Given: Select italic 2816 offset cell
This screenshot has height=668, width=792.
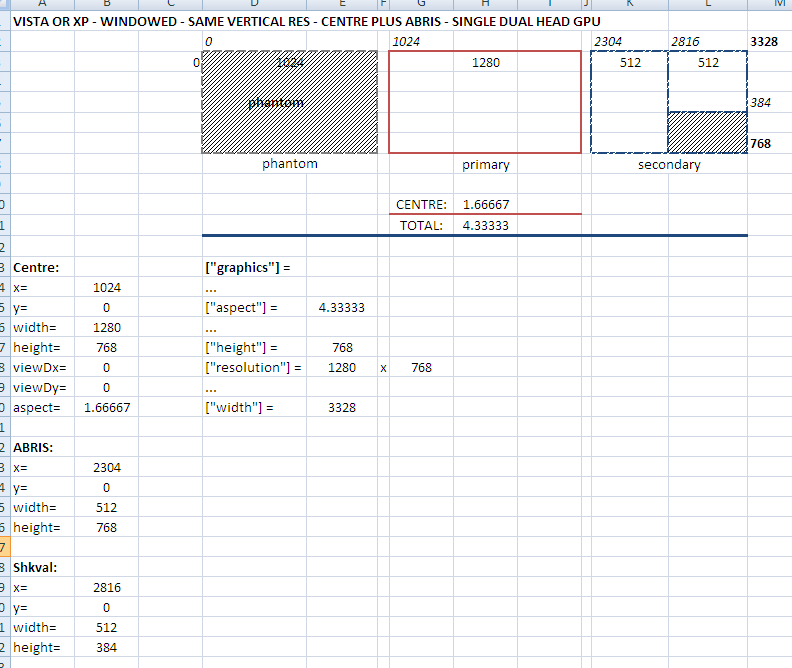Looking at the screenshot, I should (708, 41).
